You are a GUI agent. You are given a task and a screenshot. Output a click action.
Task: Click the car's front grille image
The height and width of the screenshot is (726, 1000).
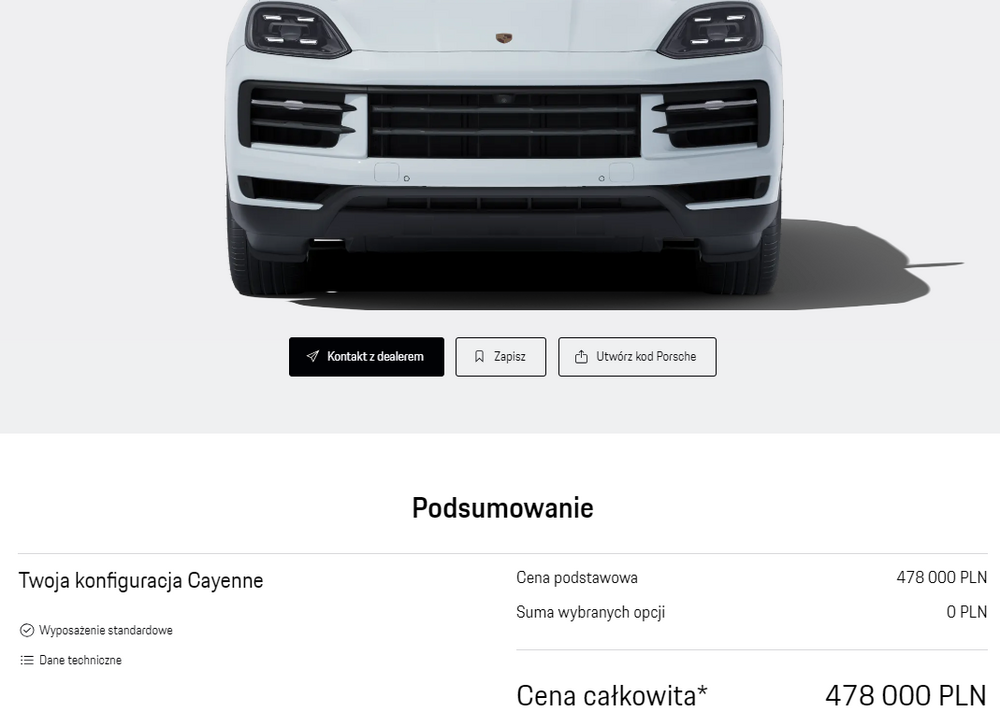pos(504,124)
